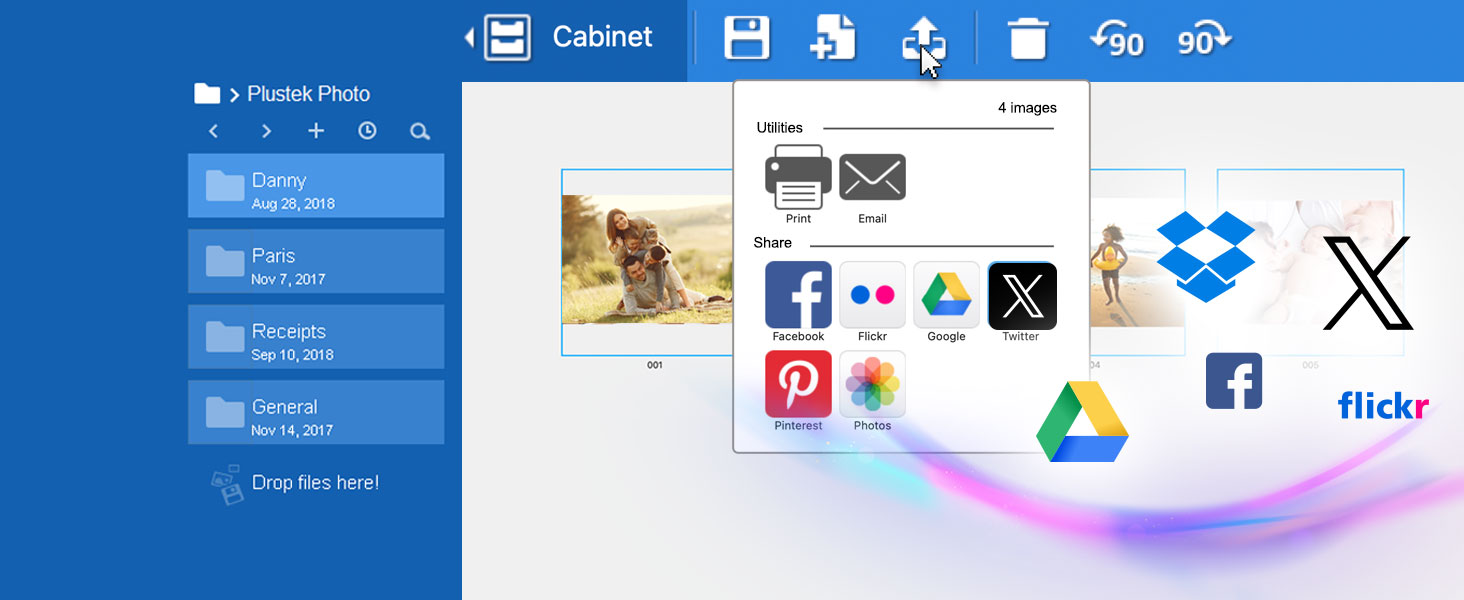Select beach child thumbnail 004
Viewport: 1464px width, 600px height.
pos(1137,262)
